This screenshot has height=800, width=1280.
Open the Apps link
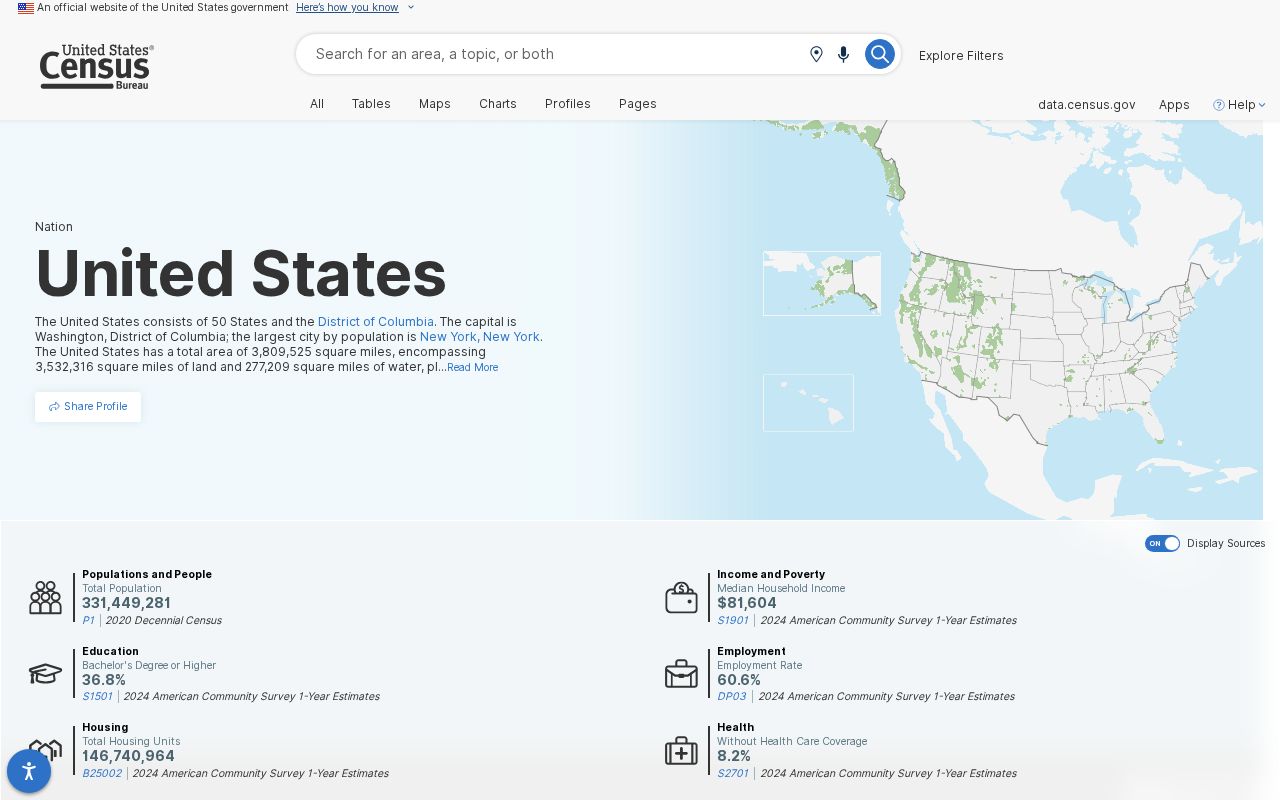[x=1174, y=105]
